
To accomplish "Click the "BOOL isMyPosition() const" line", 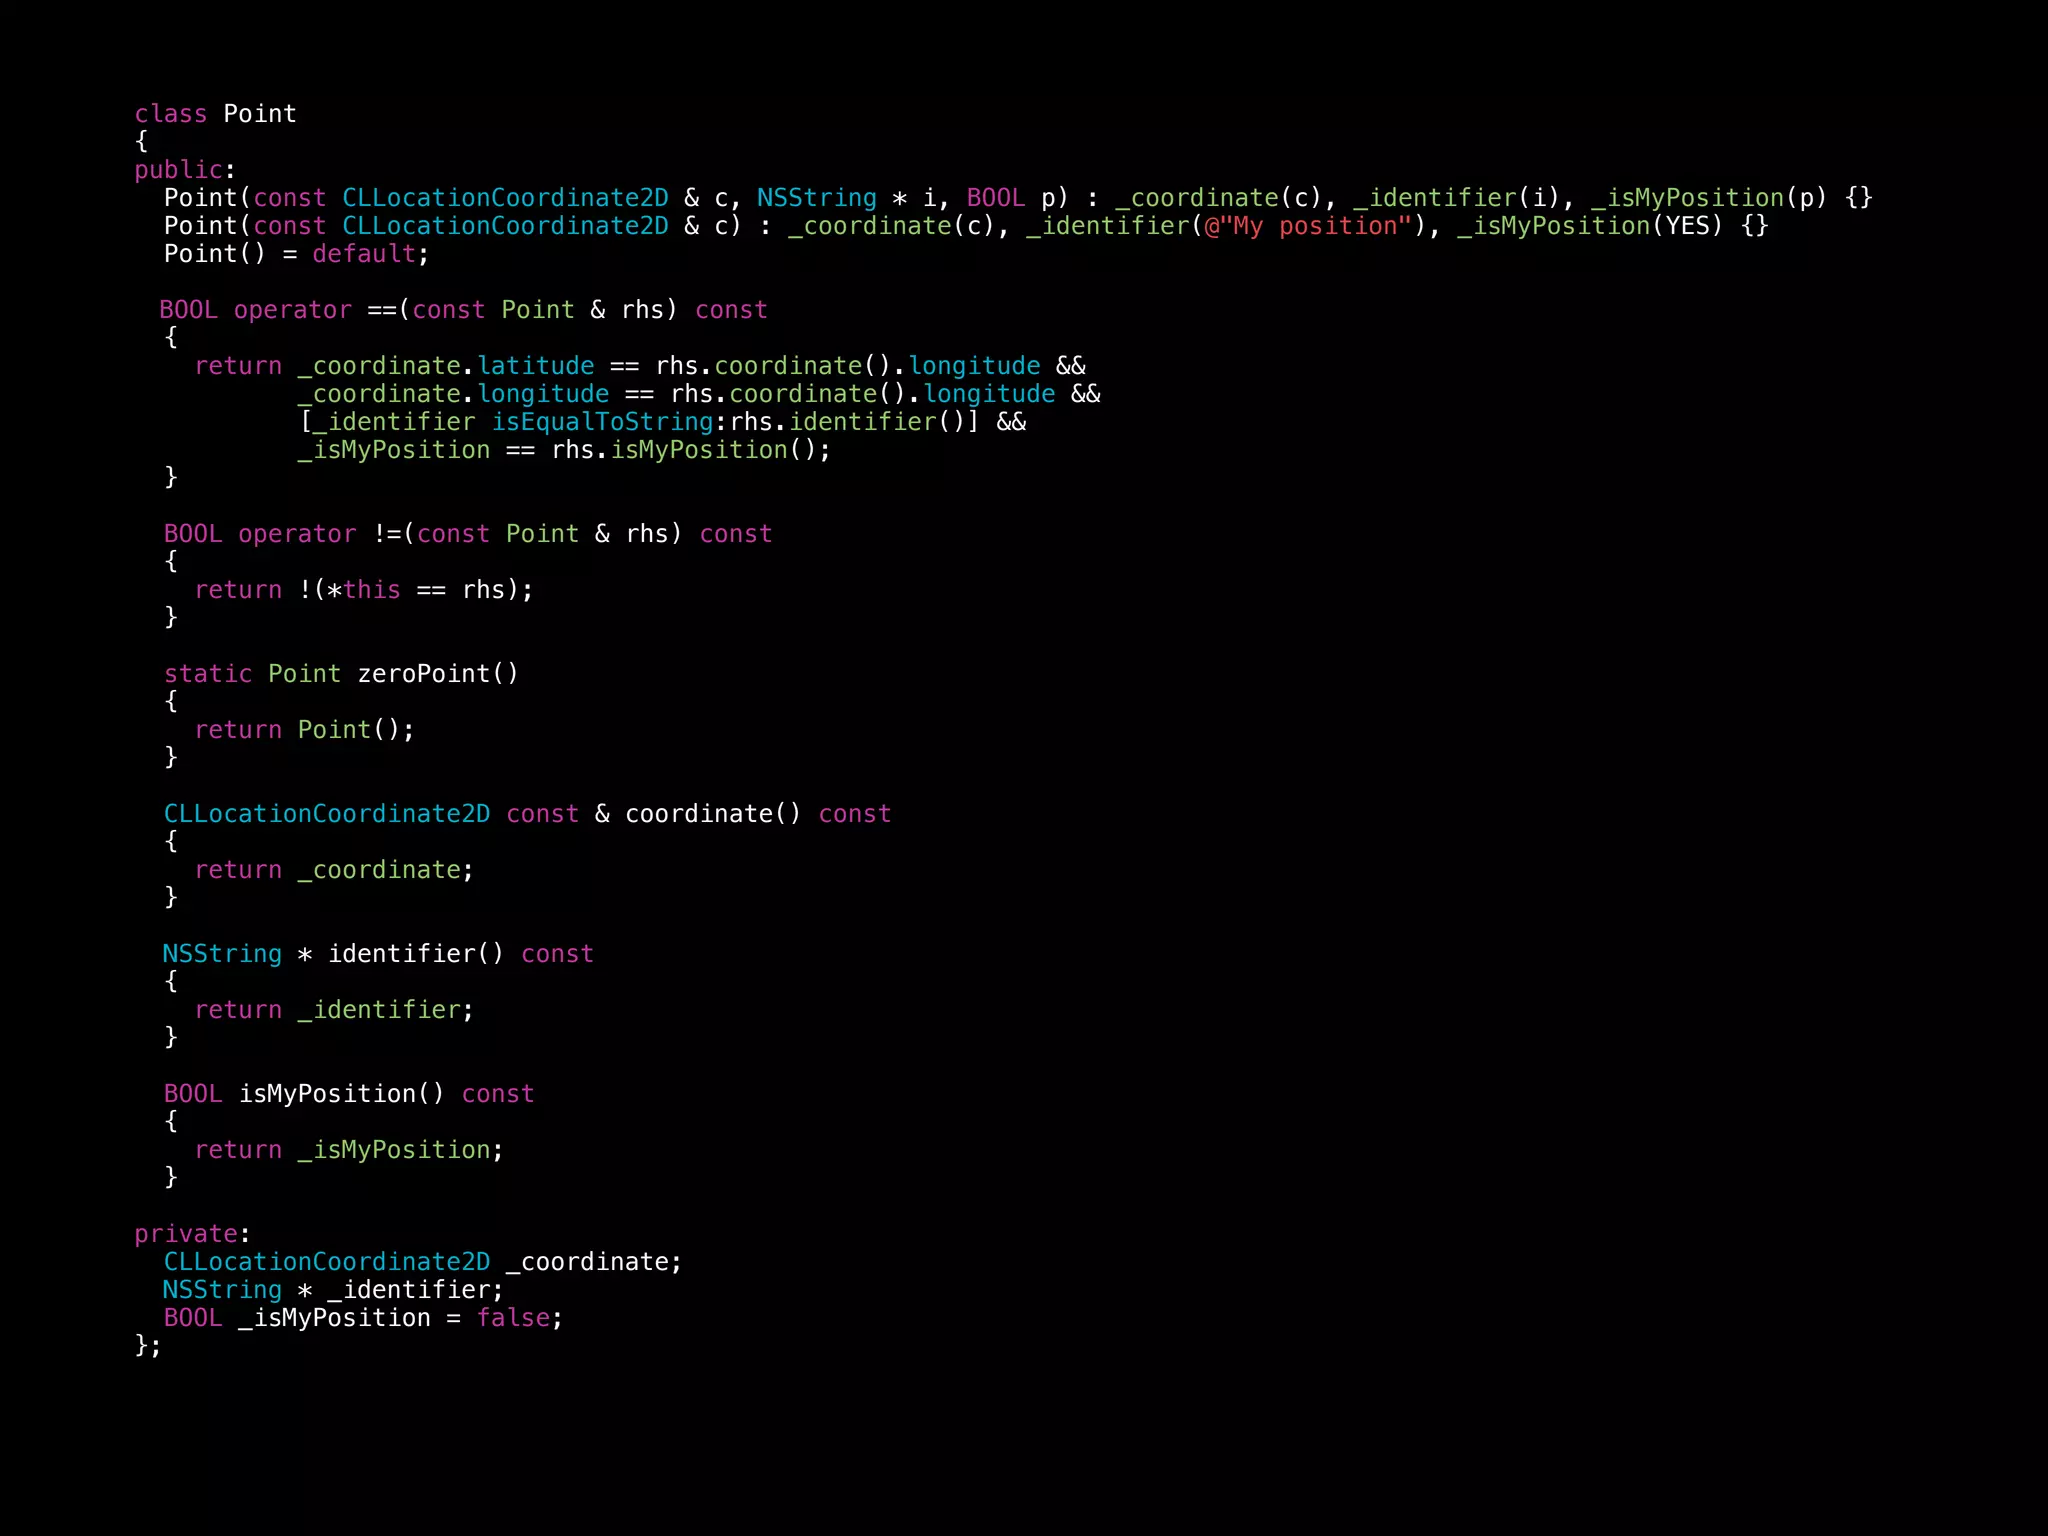I will coord(349,1094).
